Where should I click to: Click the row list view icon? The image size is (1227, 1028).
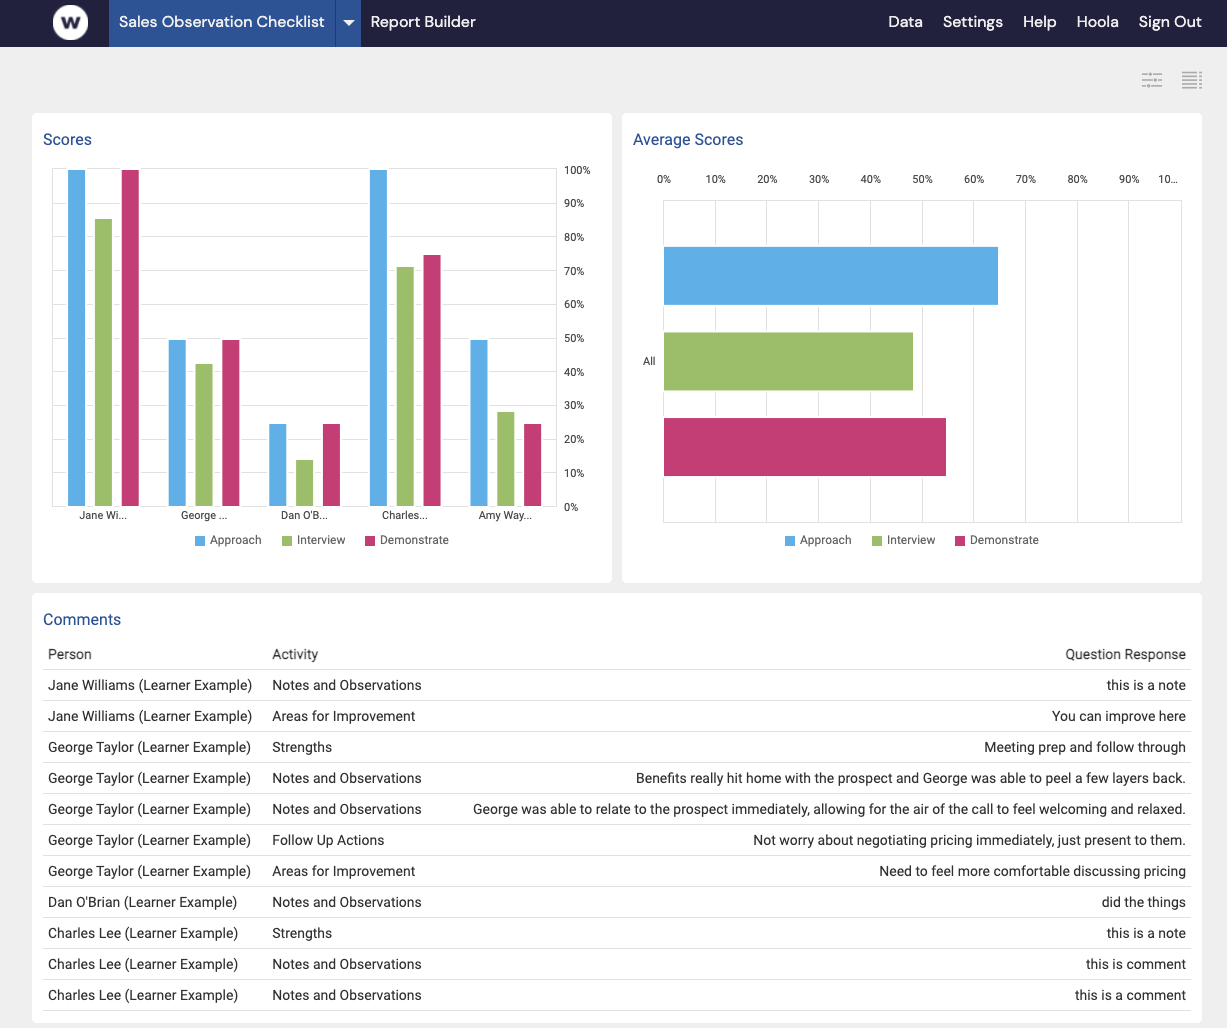1191,80
